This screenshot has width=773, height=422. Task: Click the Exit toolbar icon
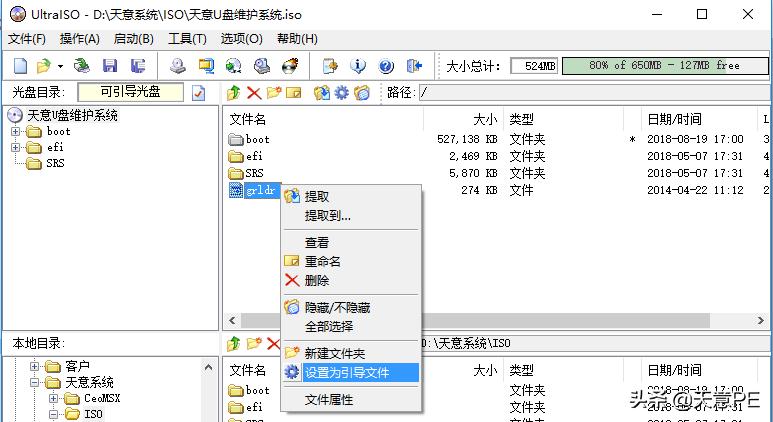[414, 65]
